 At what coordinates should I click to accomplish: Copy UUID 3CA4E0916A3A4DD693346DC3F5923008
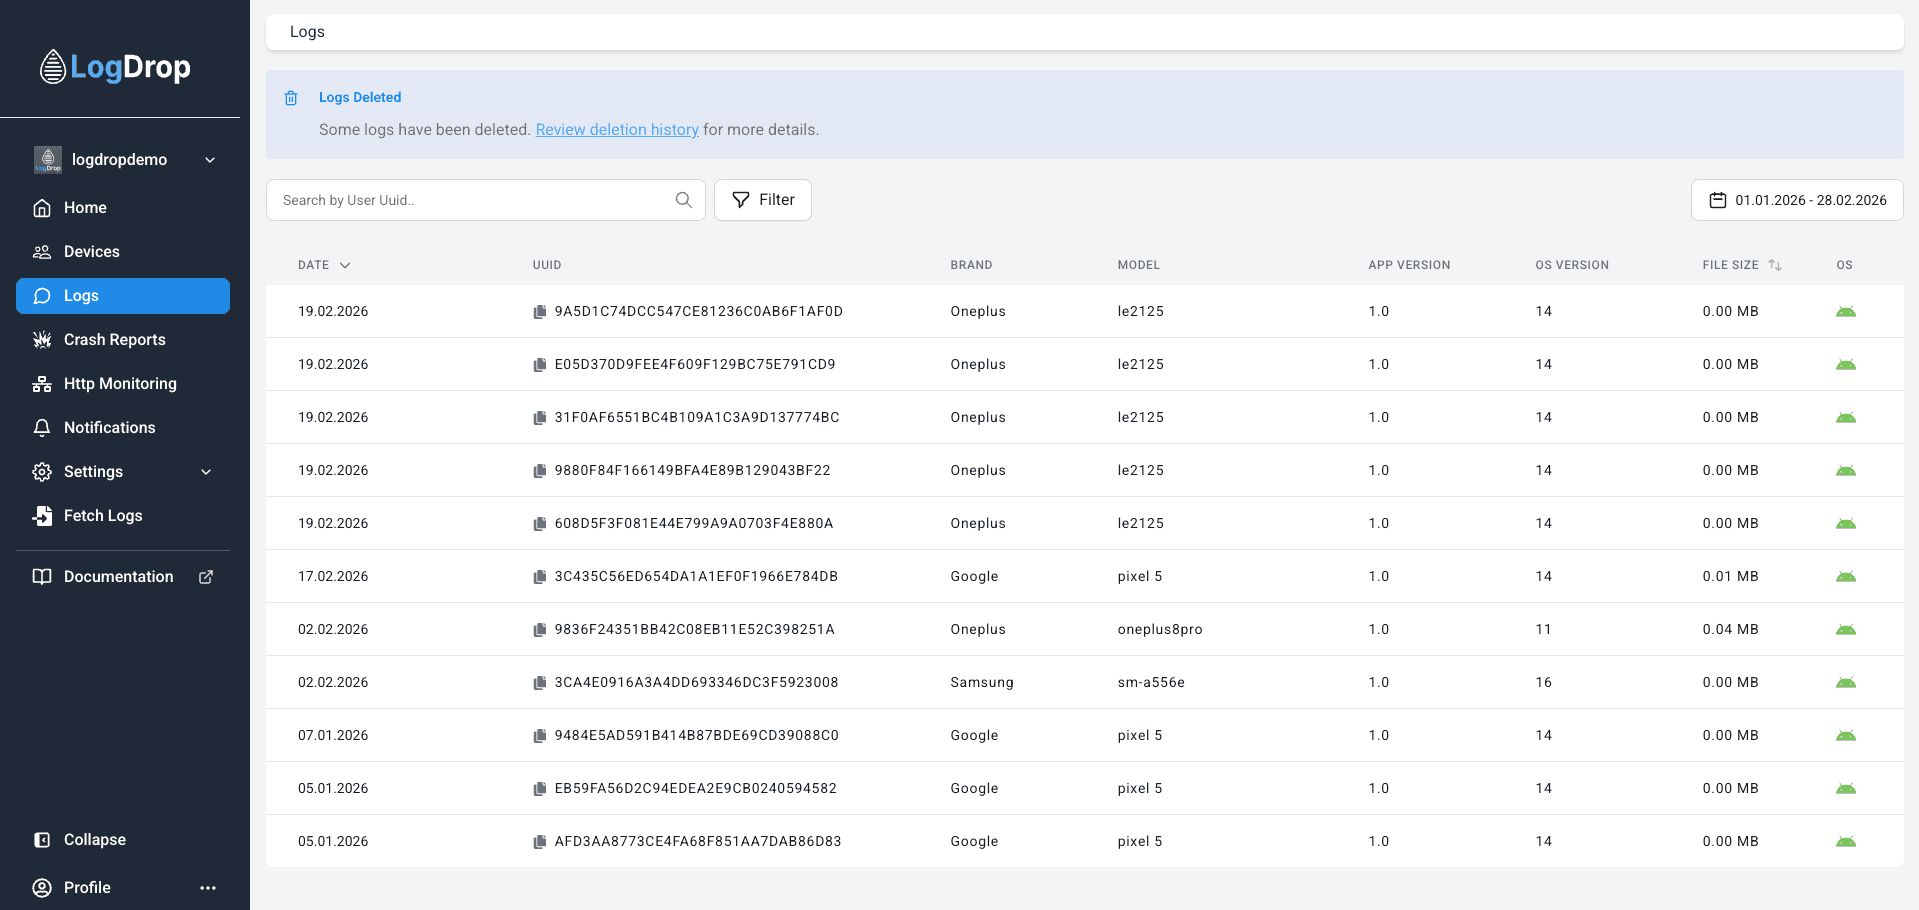pyautogui.click(x=540, y=683)
